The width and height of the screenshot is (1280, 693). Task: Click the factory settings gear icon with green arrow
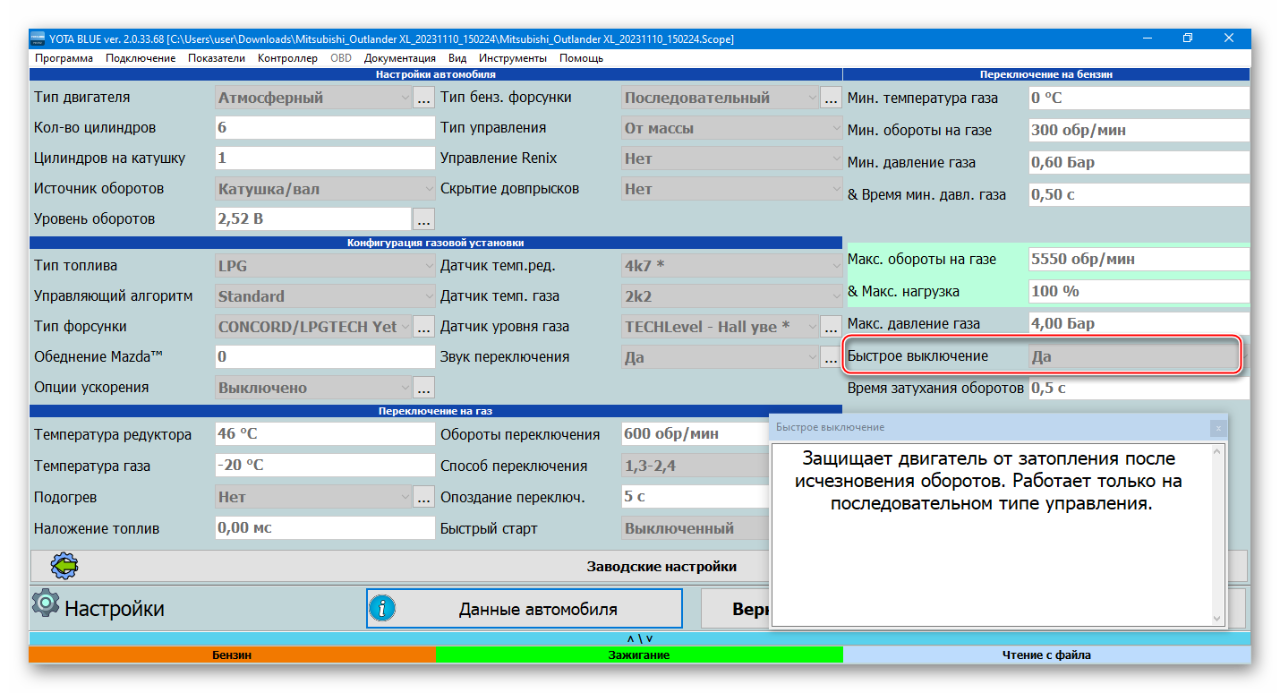pyautogui.click(x=65, y=566)
